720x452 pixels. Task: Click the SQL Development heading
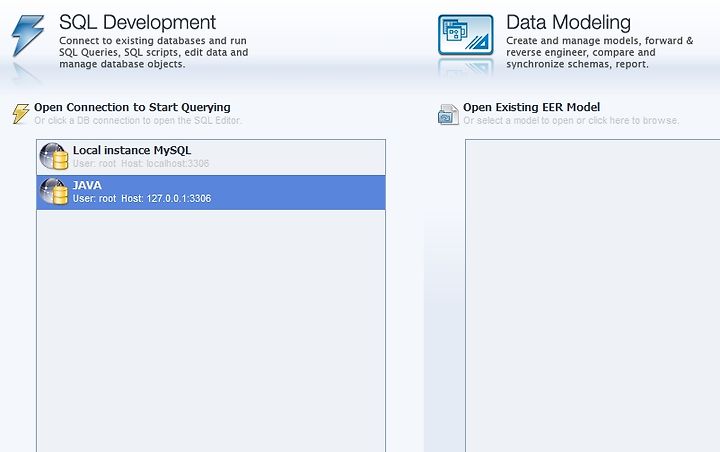click(x=137, y=22)
